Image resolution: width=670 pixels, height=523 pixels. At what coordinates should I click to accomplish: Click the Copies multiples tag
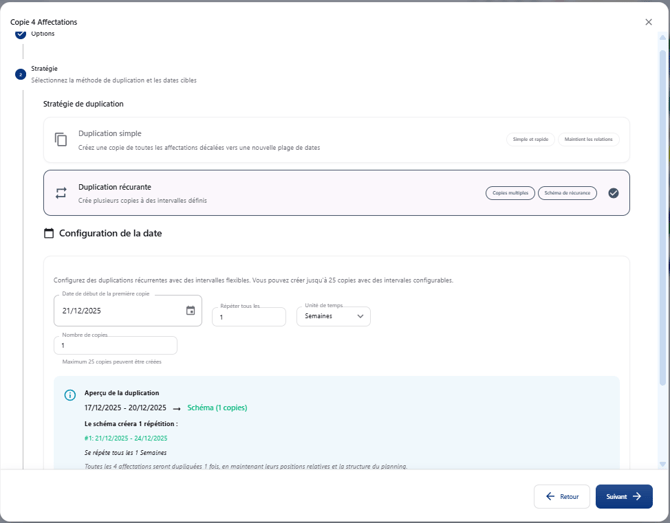click(510, 193)
